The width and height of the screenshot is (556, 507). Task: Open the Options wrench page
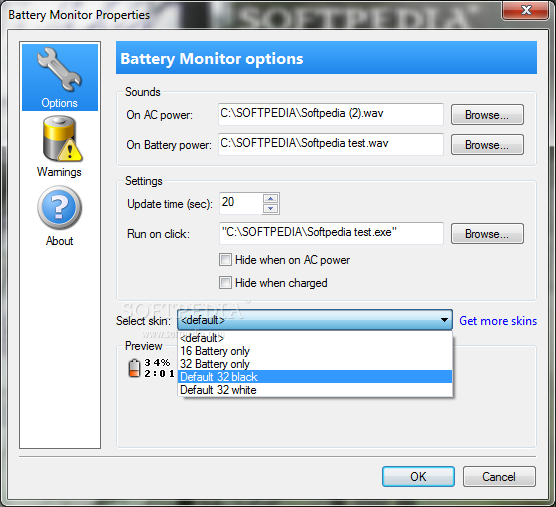(x=60, y=77)
